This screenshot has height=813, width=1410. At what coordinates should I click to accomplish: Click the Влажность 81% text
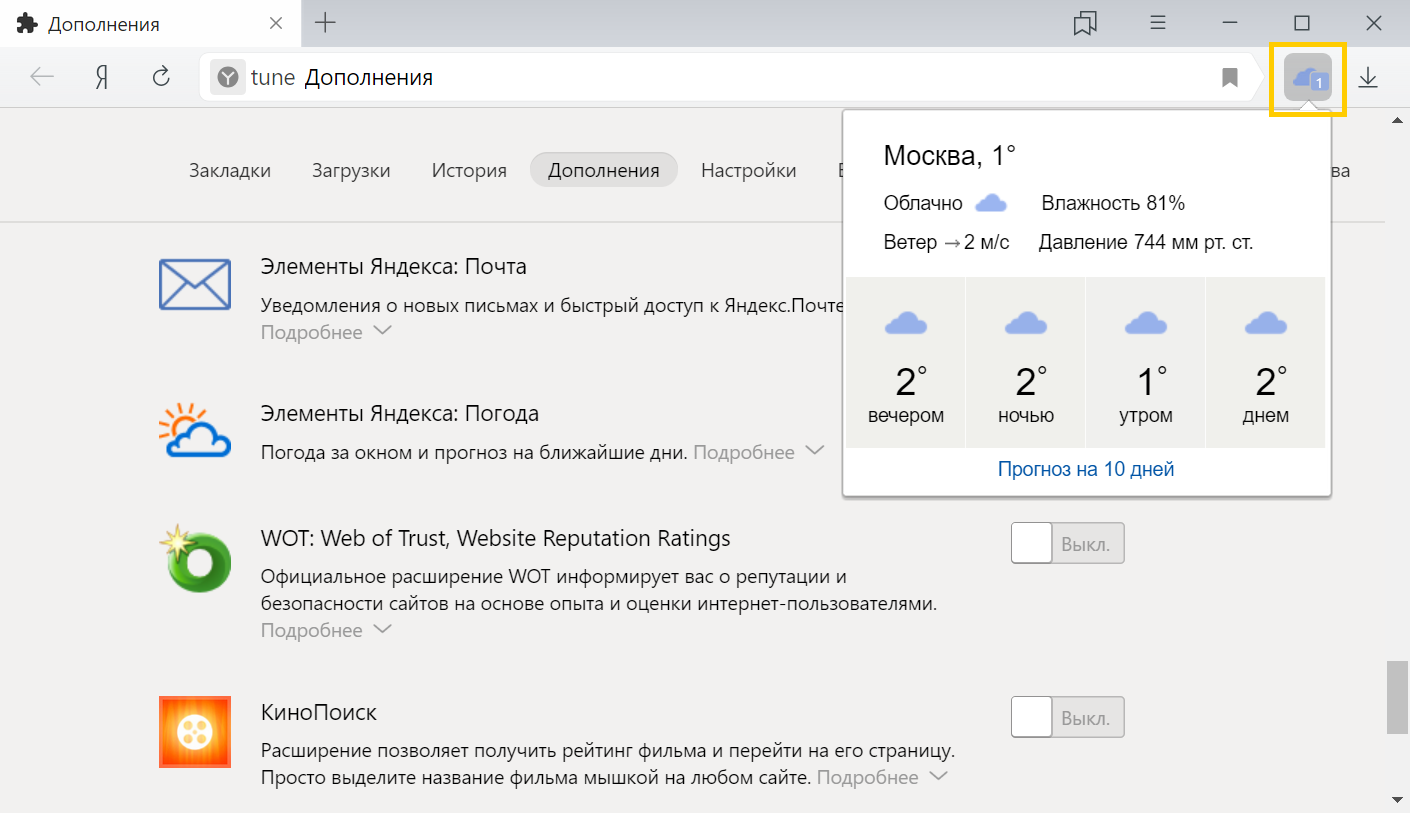click(1113, 204)
